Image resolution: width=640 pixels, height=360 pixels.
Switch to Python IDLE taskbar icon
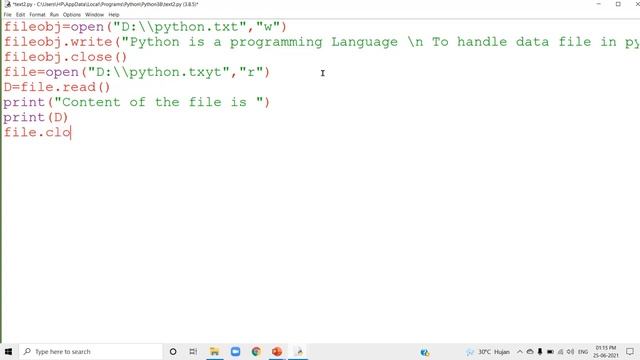(299, 351)
